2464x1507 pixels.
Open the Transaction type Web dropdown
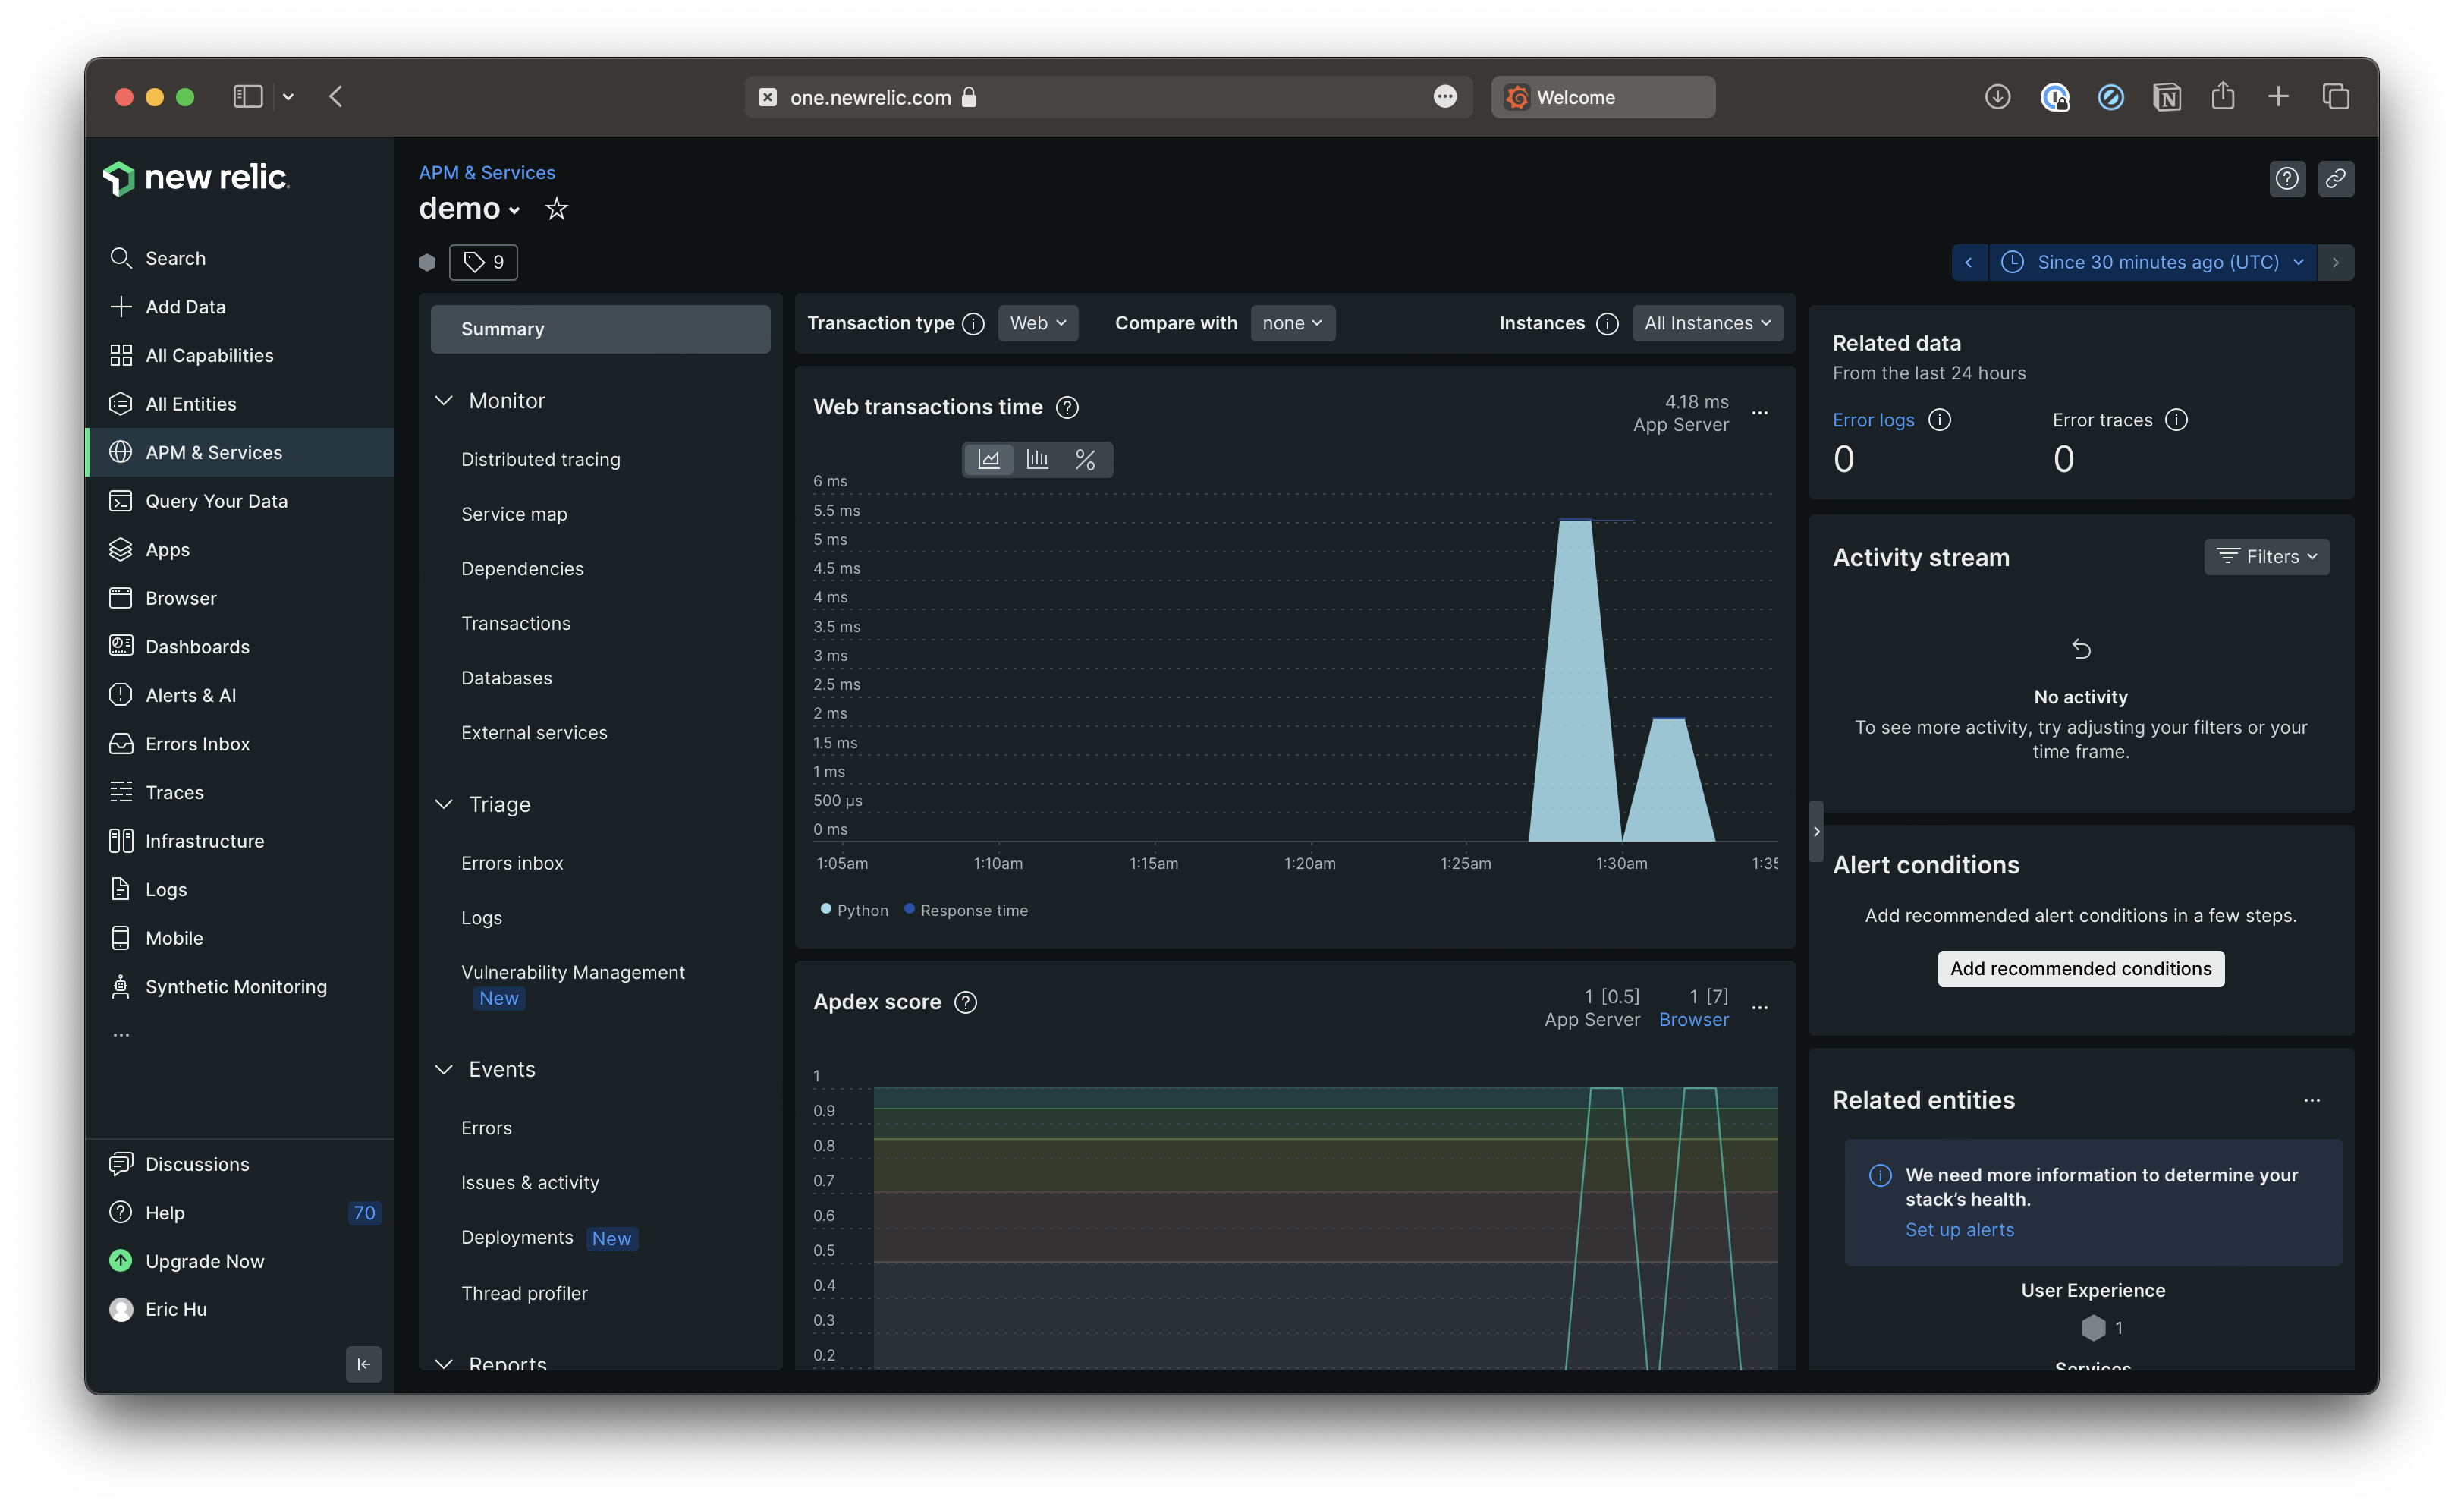point(1037,323)
